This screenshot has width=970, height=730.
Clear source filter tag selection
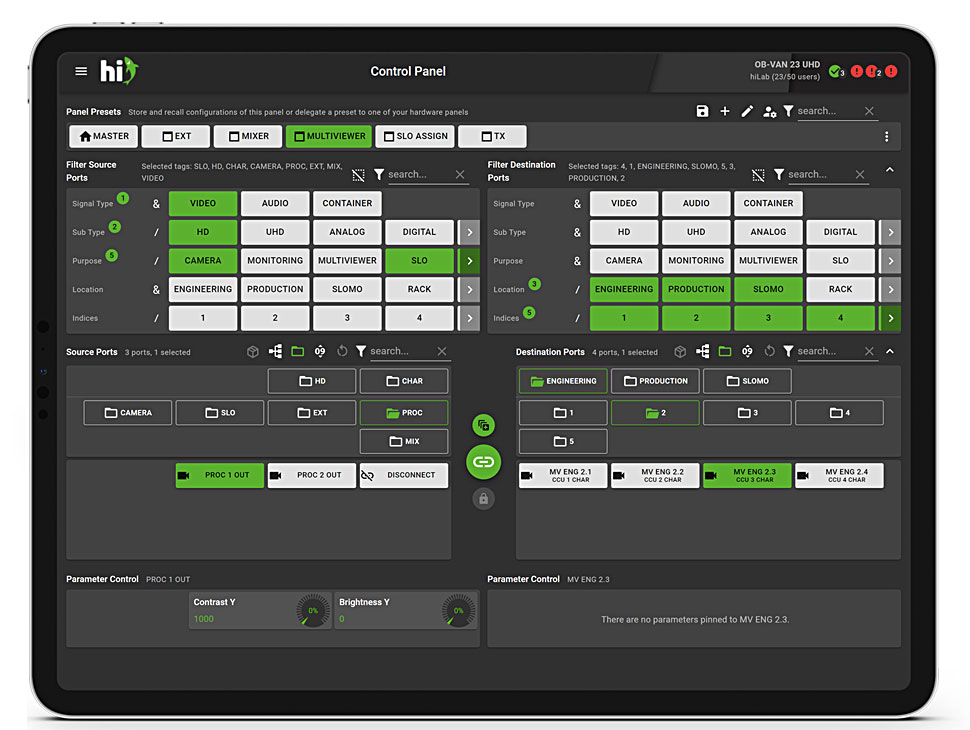358,175
